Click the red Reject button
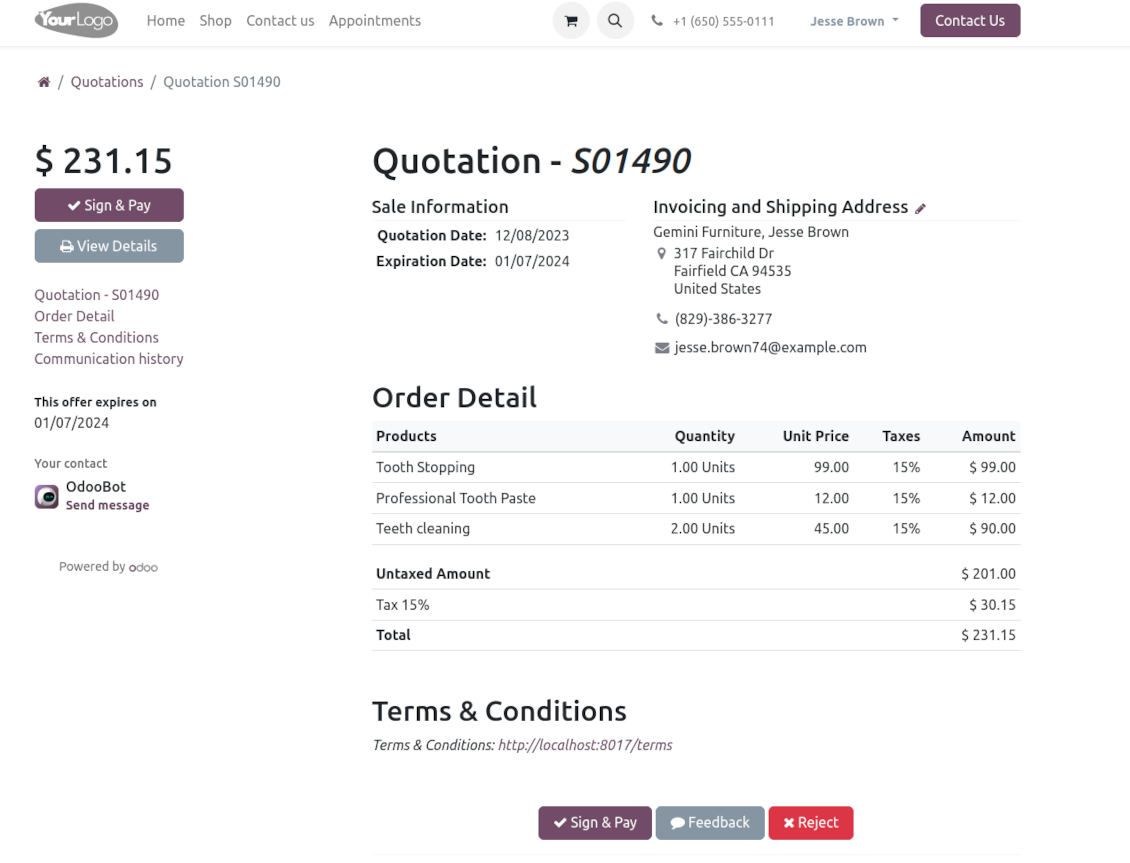Viewport: 1130px width, 863px height. point(810,823)
